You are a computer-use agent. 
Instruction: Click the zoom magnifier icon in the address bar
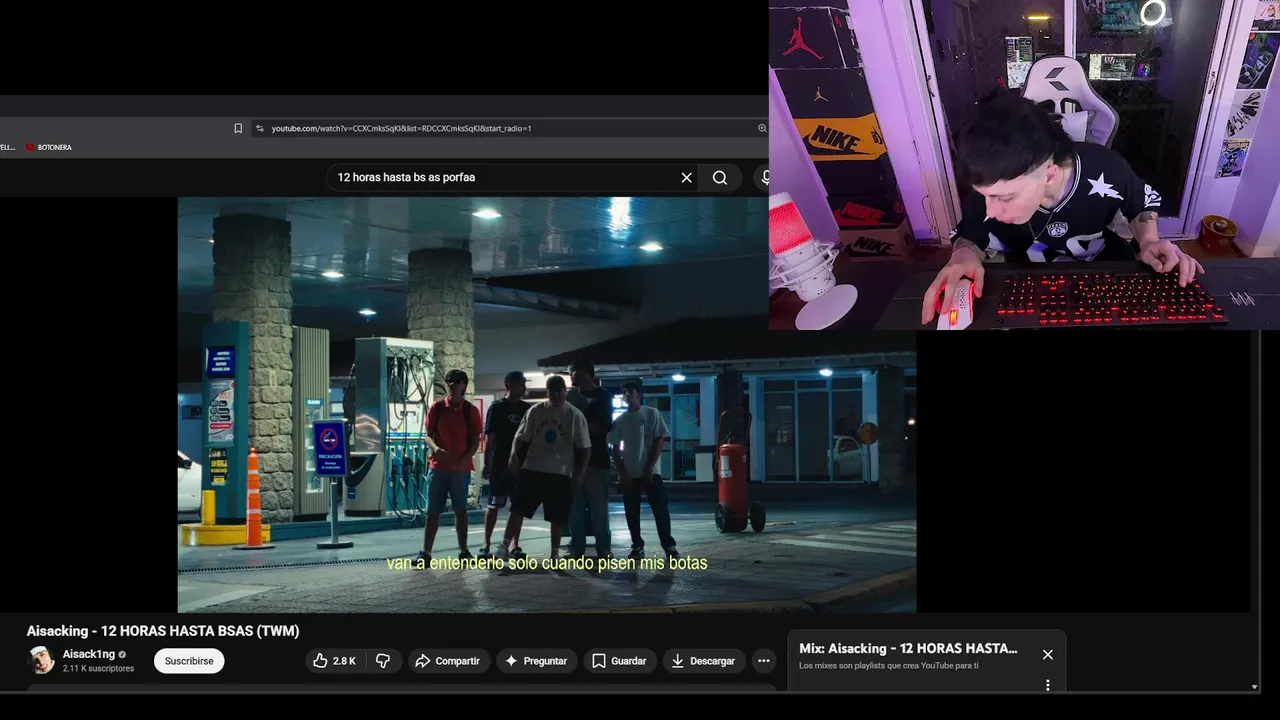(762, 128)
